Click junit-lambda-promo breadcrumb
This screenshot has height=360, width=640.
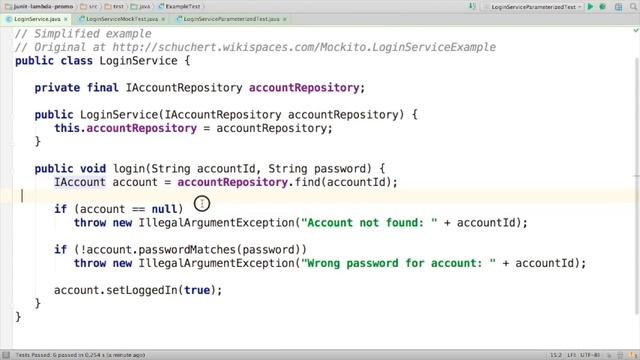point(39,7)
